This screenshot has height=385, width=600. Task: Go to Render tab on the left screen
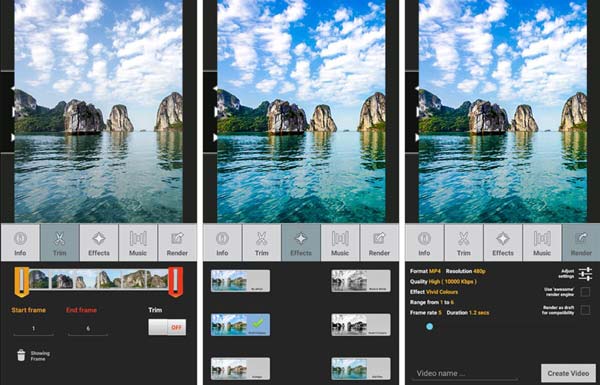pos(177,243)
